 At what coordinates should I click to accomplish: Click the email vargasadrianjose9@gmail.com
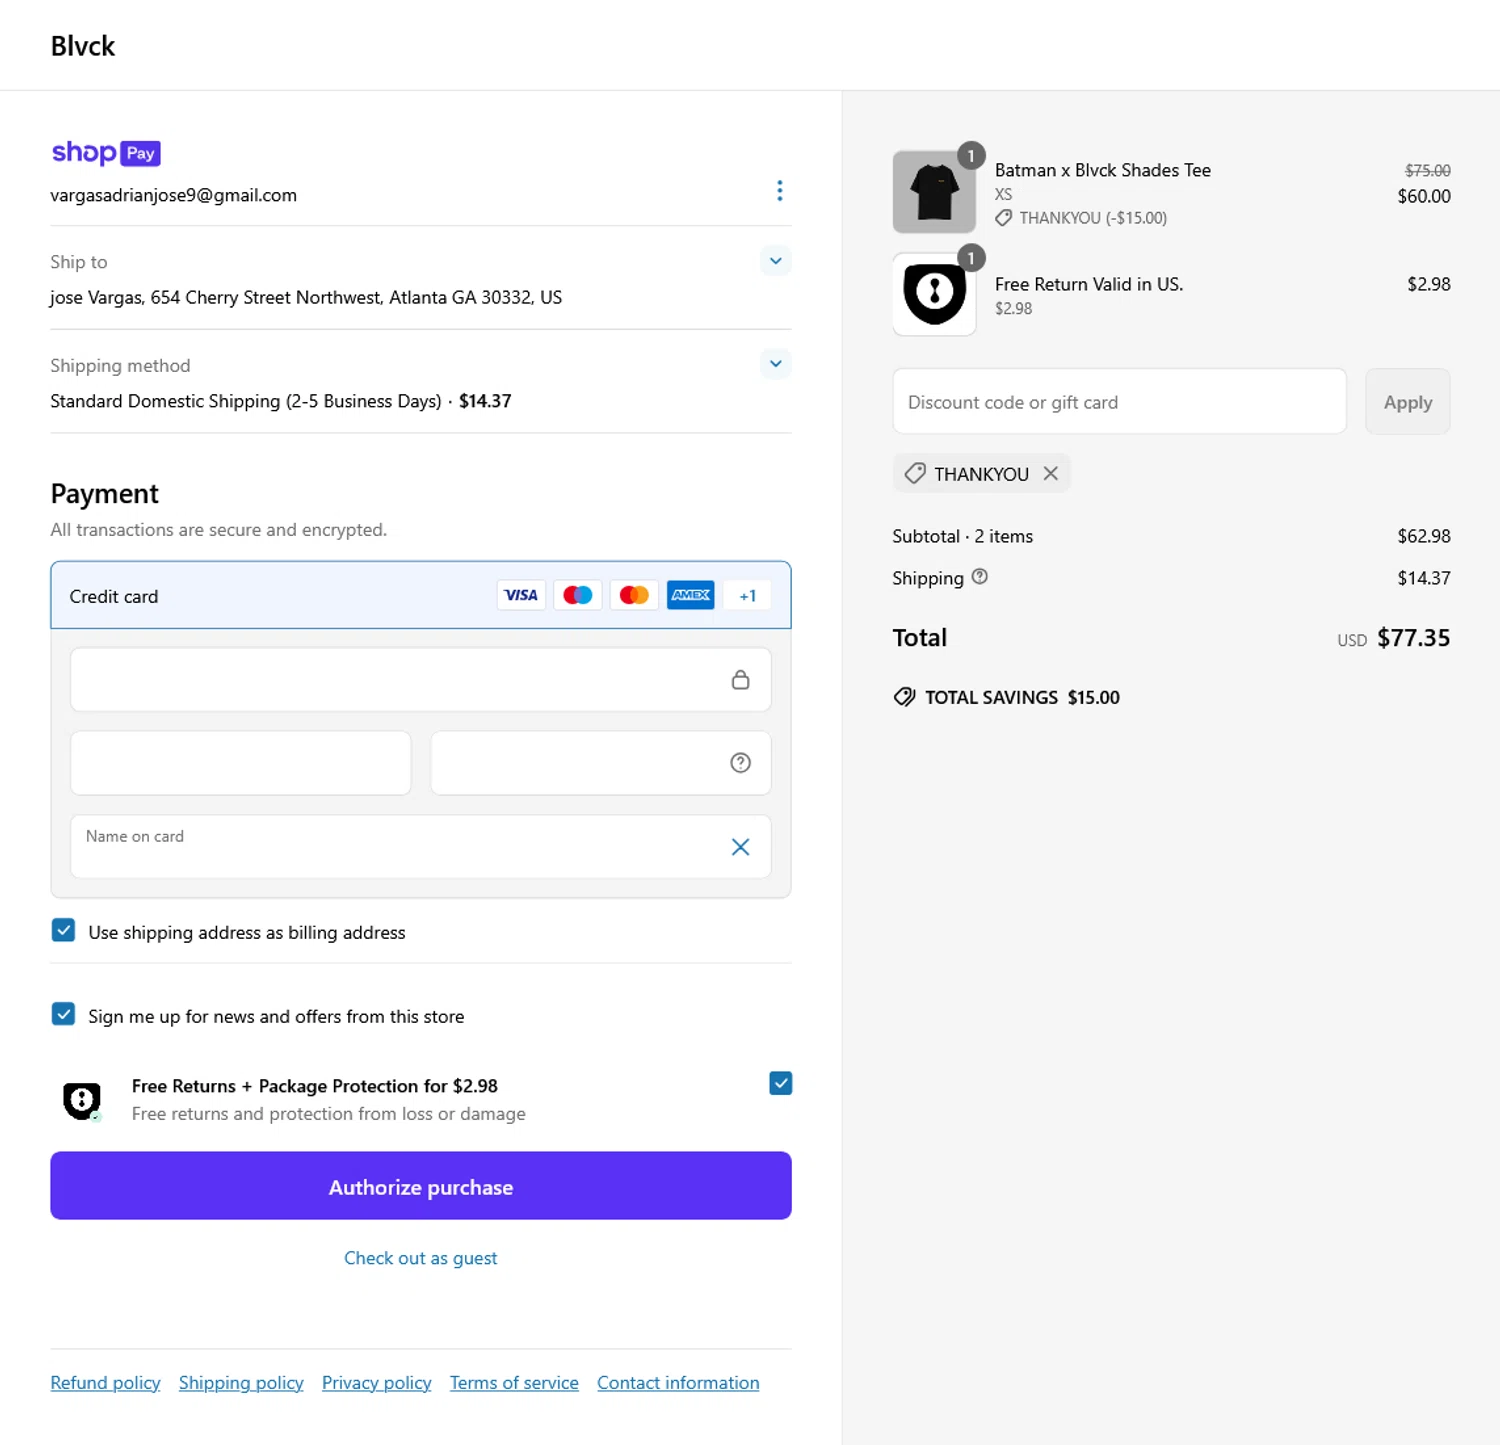point(174,195)
